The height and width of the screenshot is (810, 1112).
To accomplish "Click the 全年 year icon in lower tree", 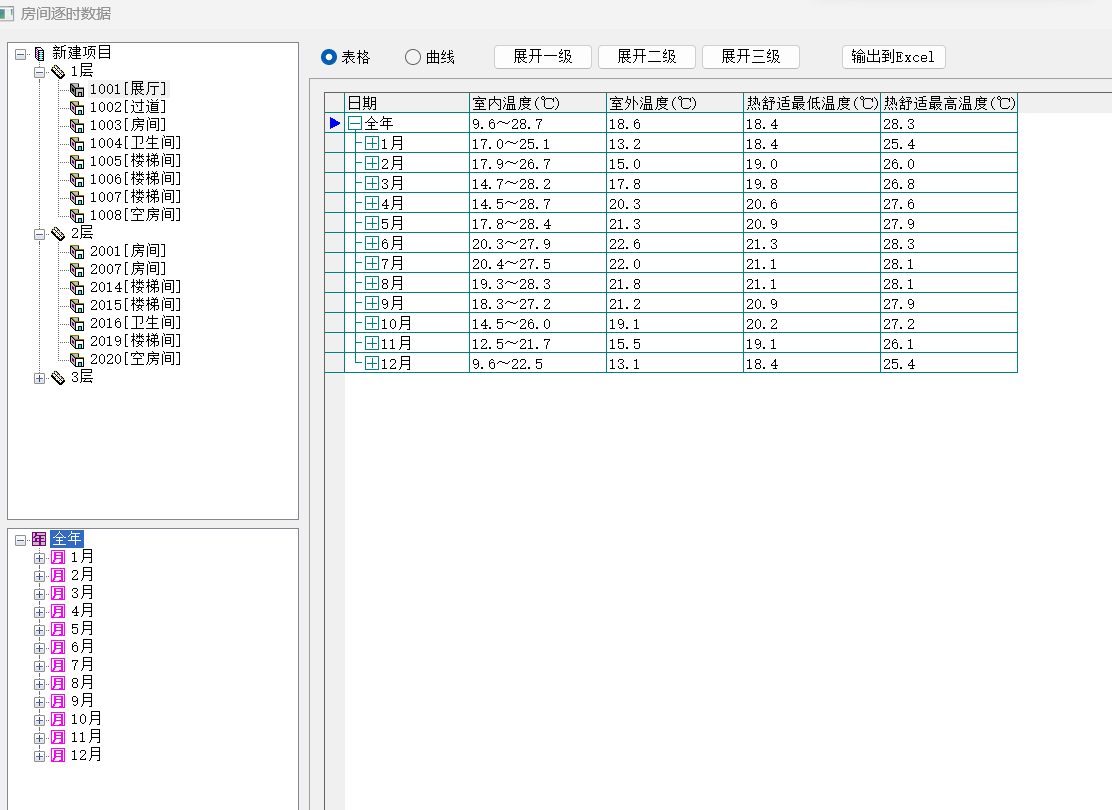I will [x=39, y=539].
